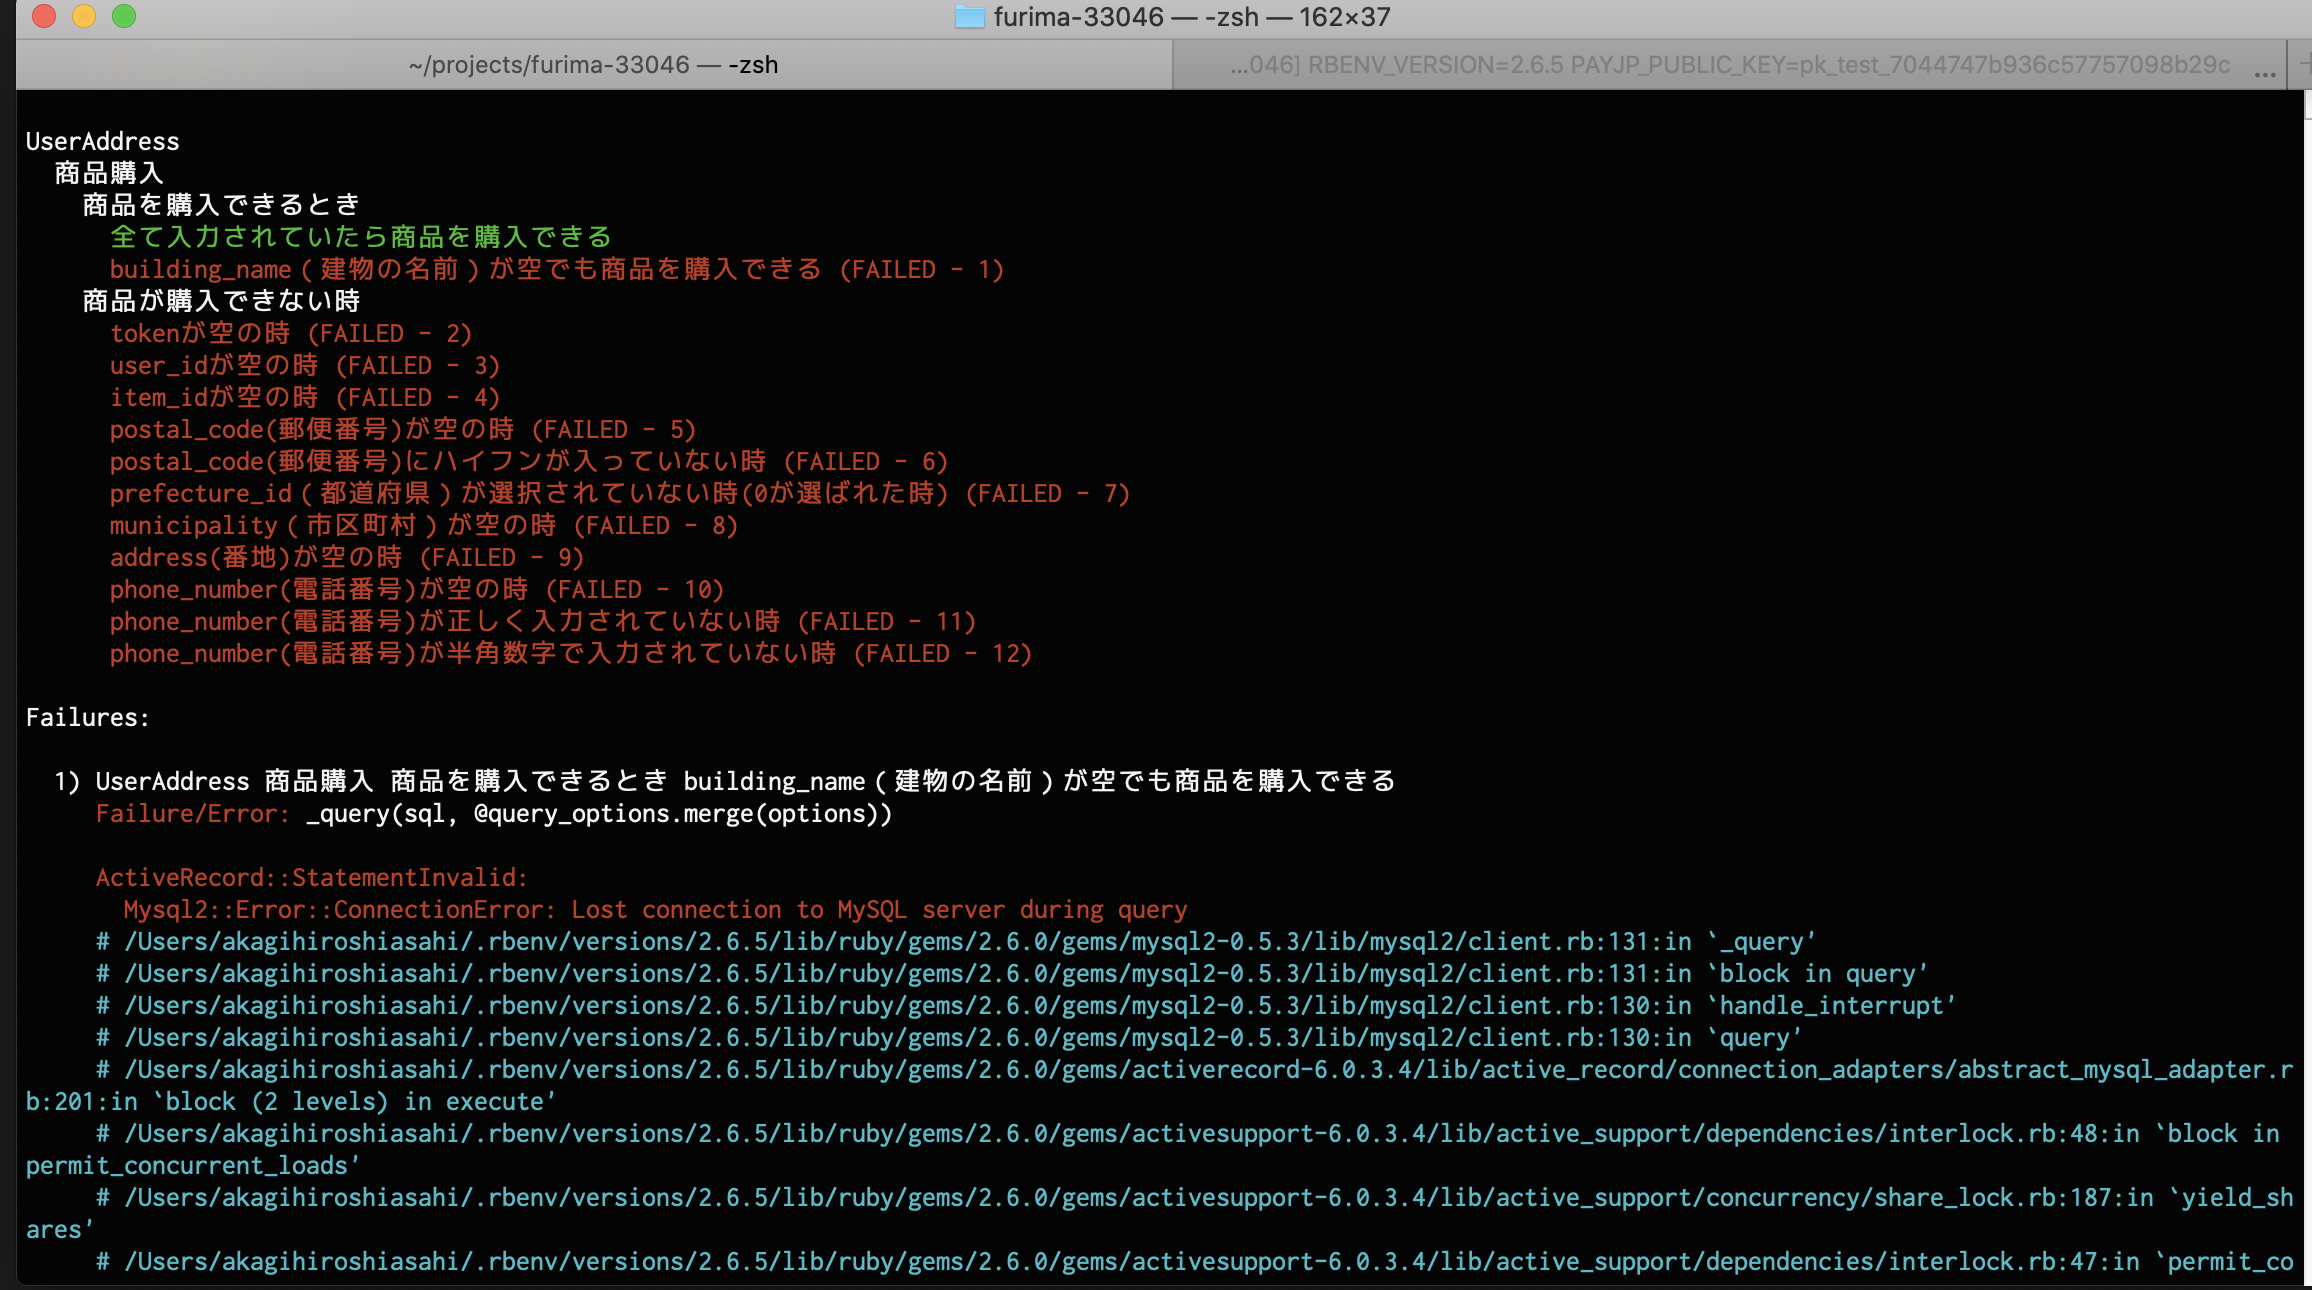Click the new tab plus button

[x=2304, y=65]
